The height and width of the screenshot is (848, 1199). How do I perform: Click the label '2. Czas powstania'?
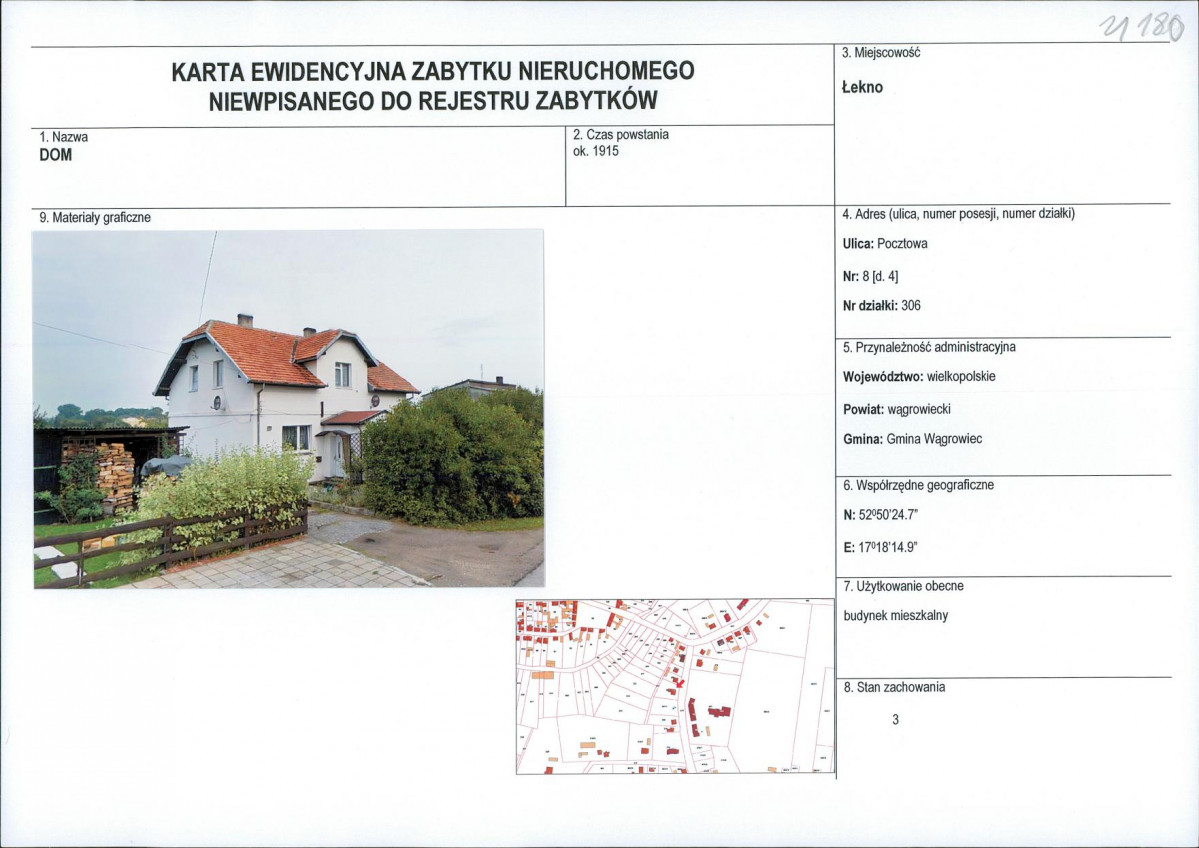[621, 135]
